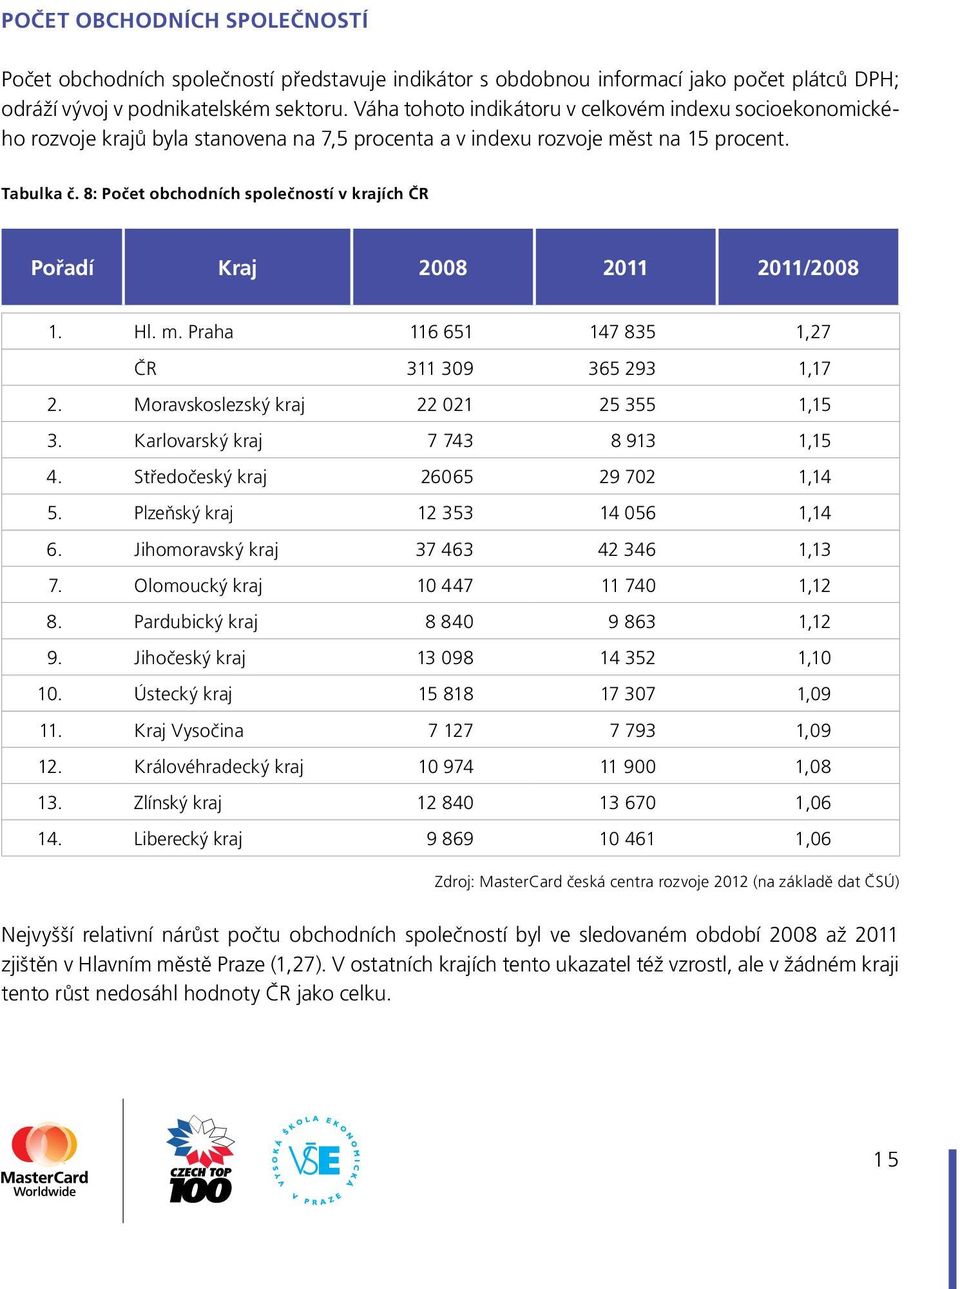Click the value '12 353' for Plzeňský kraj
The width and height of the screenshot is (960, 1289).
point(445,513)
